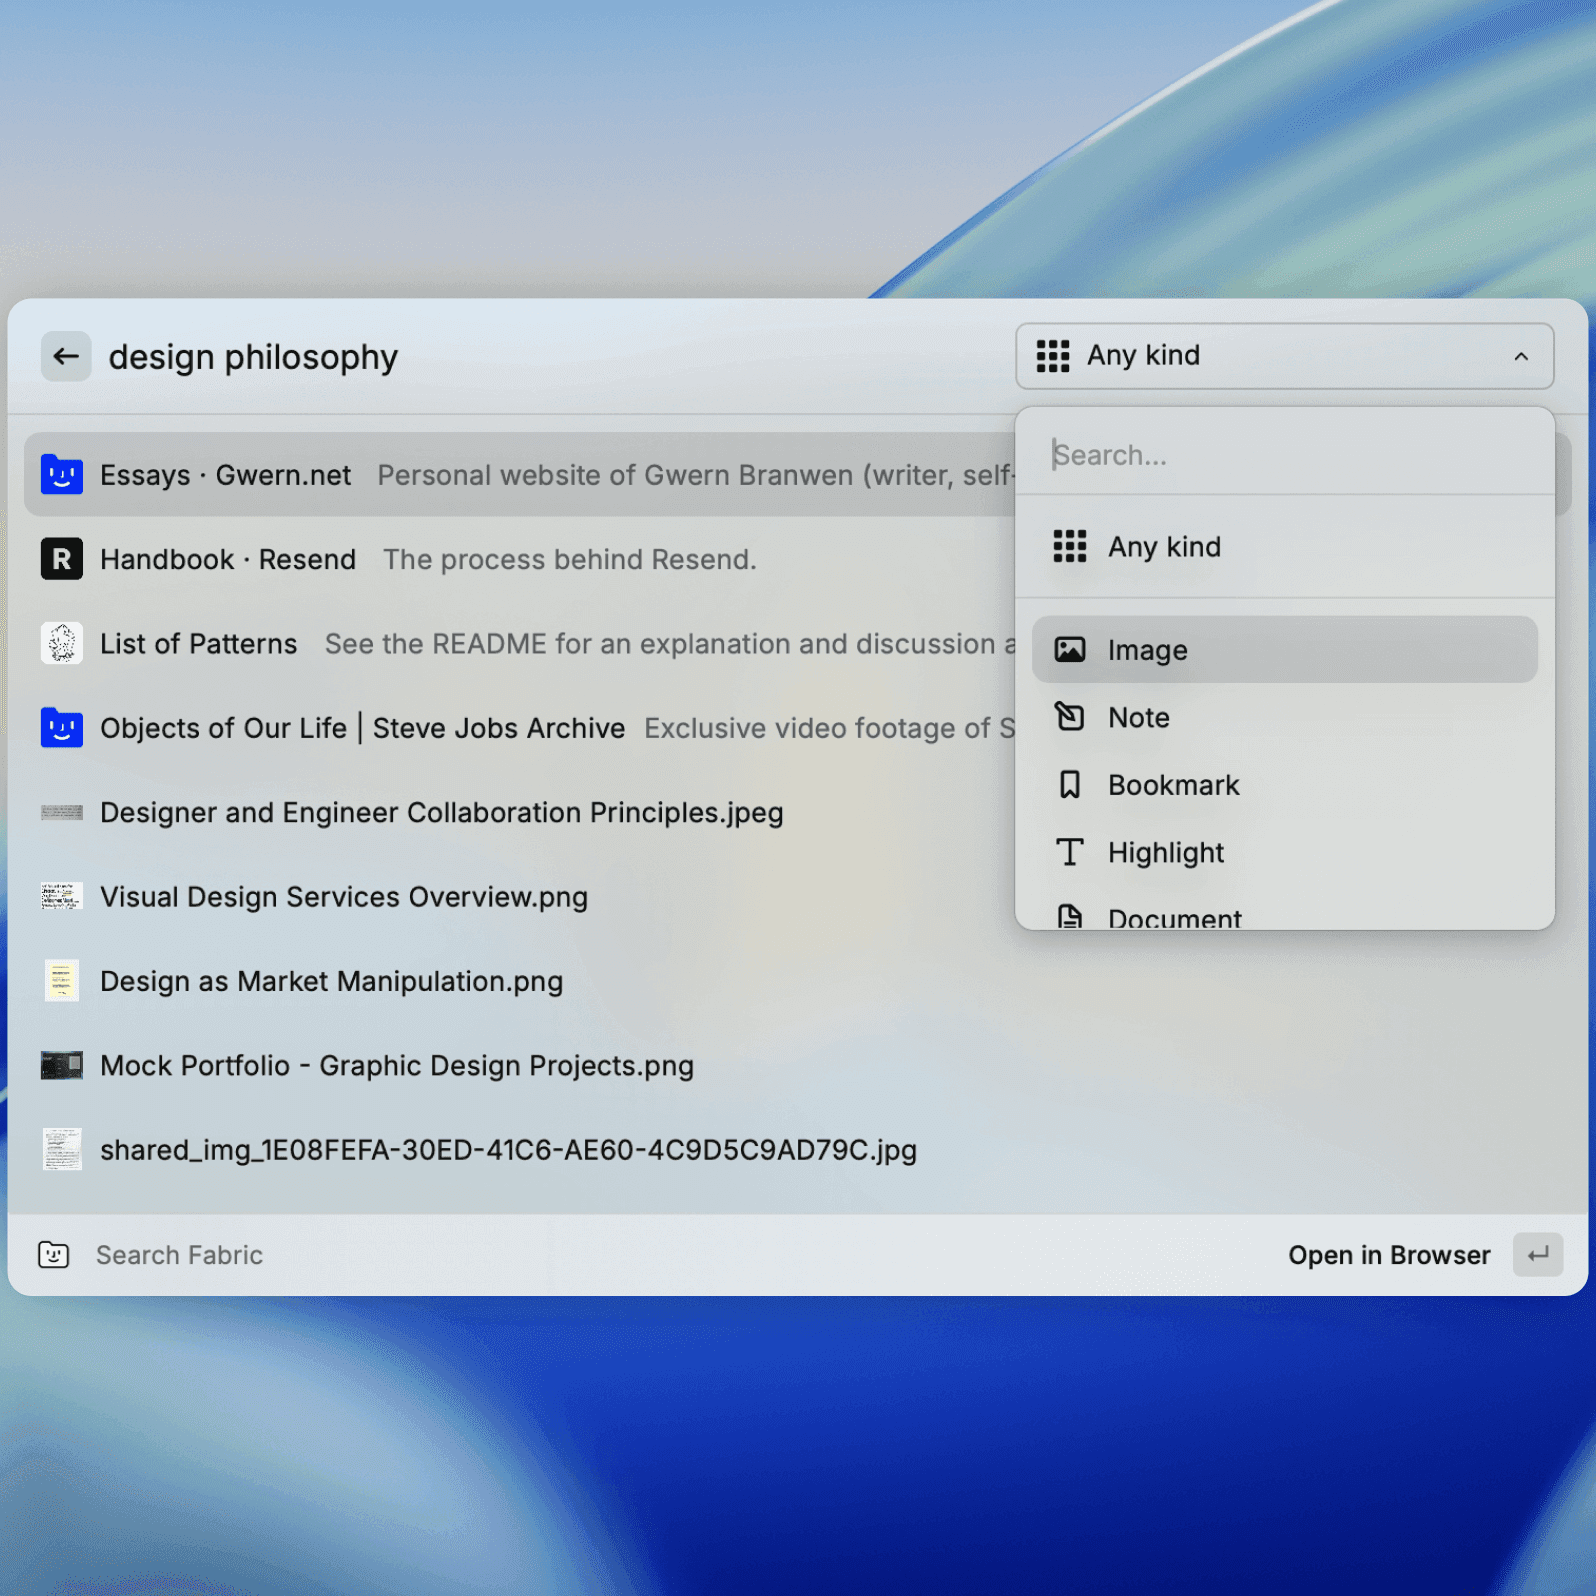This screenshot has width=1596, height=1596.
Task: Open the Any kind filter dropdown
Action: click(1284, 356)
